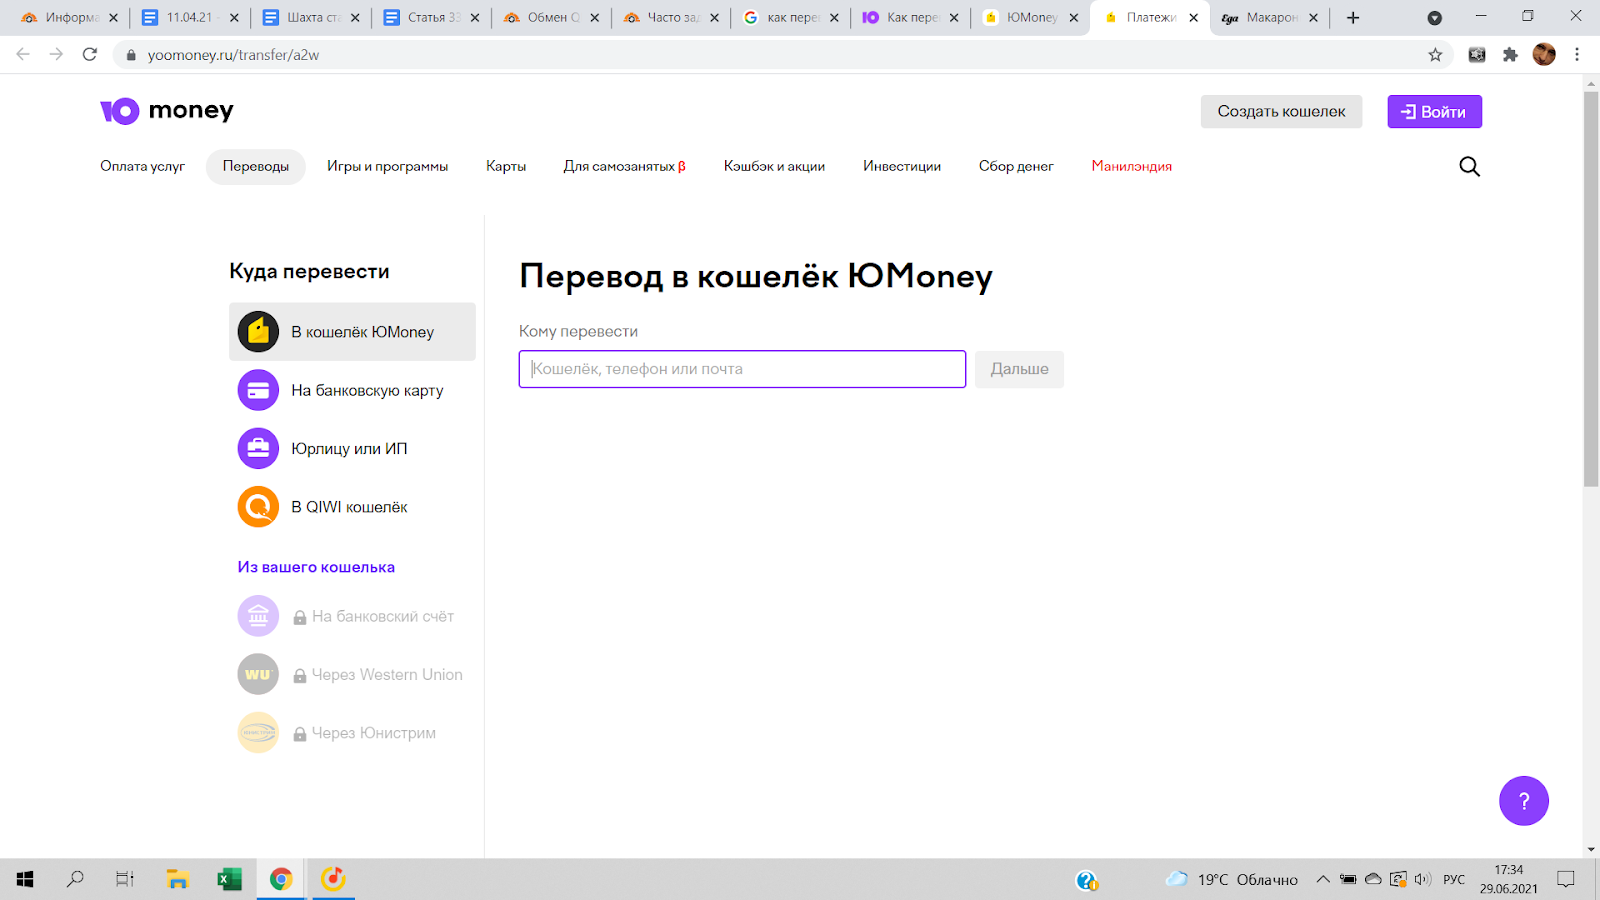Screen dimensions: 1600x900
Task: Switch to the ЮMoney browser tab
Action: 1030,18
